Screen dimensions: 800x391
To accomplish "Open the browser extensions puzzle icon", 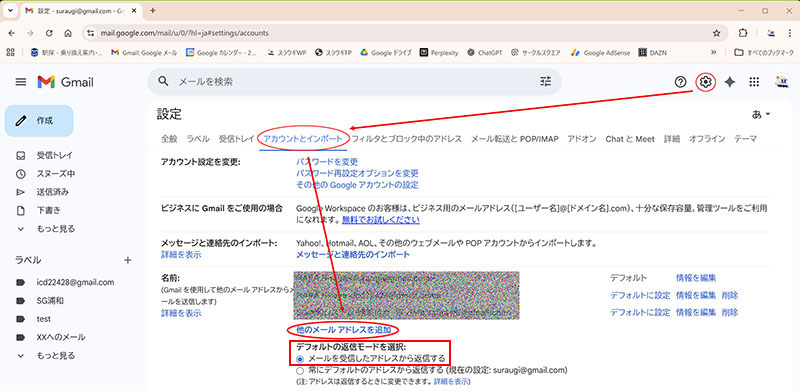I will 743,33.
